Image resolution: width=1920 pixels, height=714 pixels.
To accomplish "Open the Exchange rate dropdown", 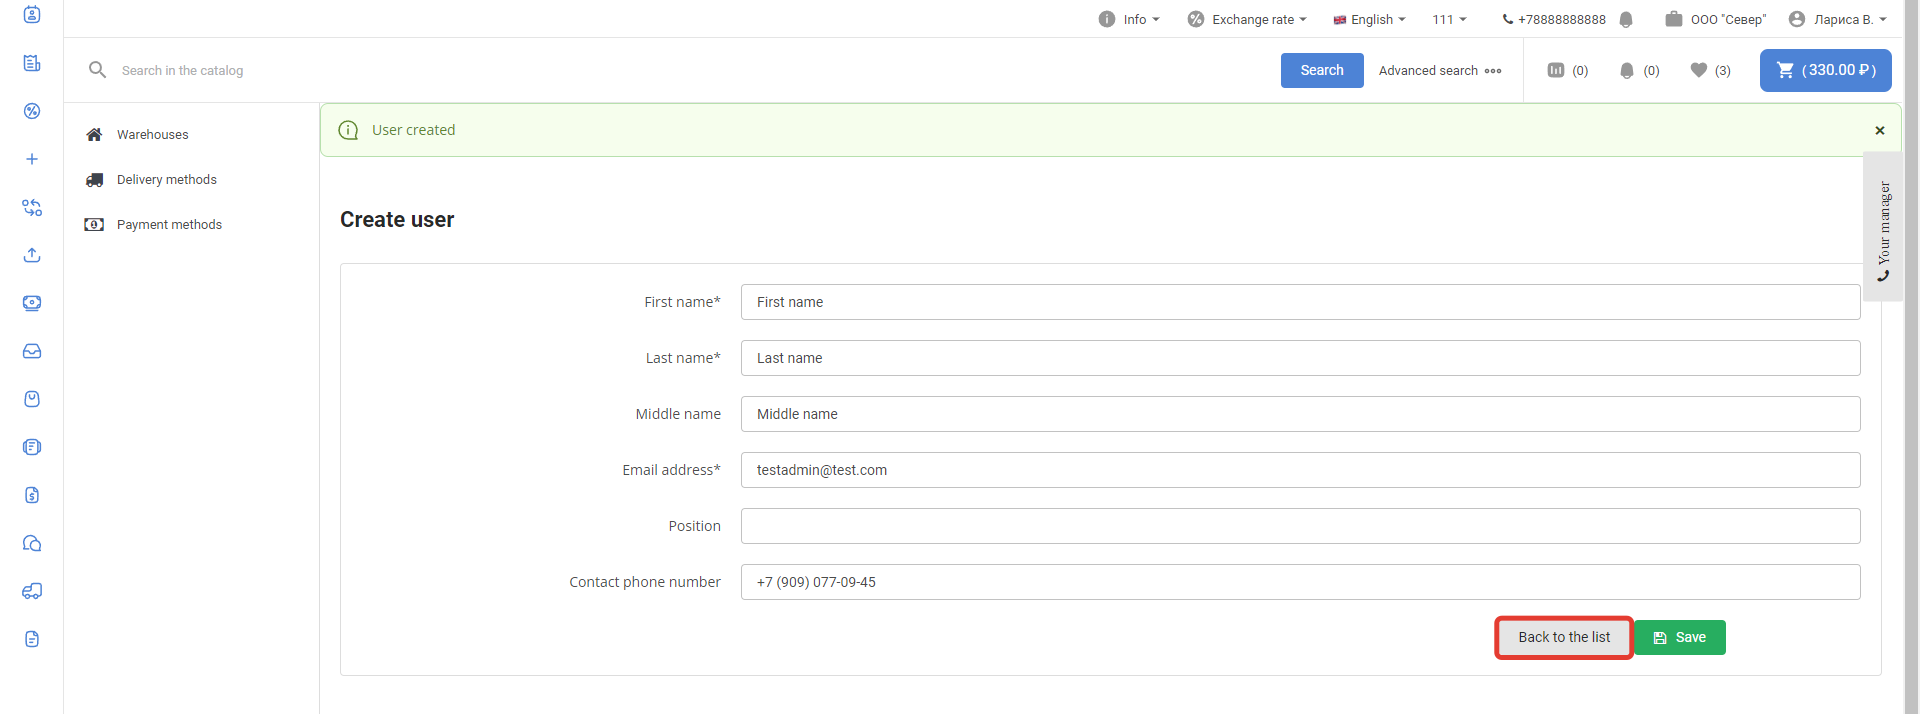I will click(1247, 19).
